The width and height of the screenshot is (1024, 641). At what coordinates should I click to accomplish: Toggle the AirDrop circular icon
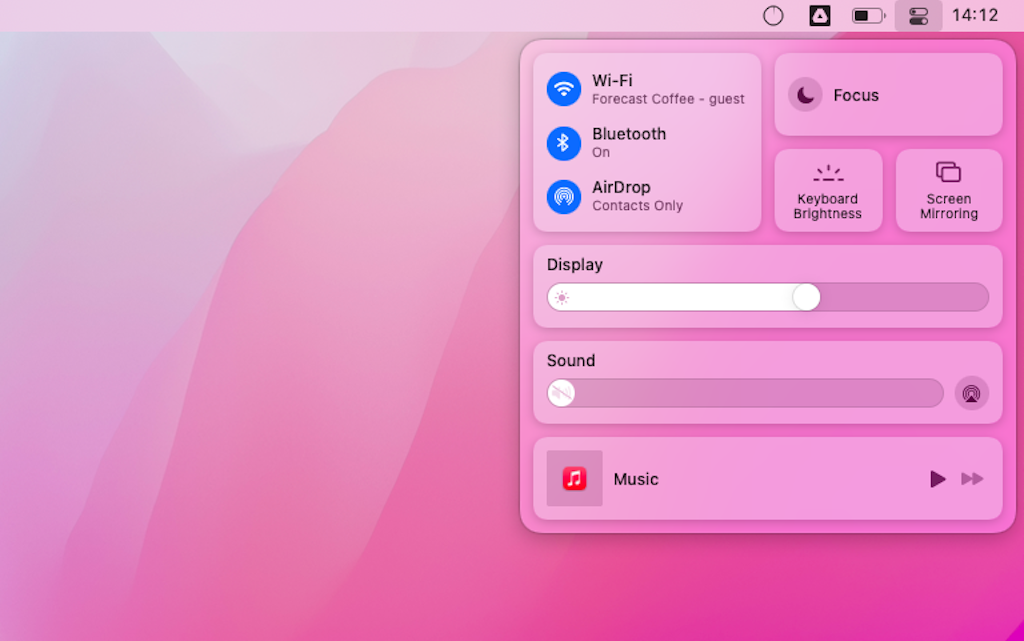tap(564, 196)
